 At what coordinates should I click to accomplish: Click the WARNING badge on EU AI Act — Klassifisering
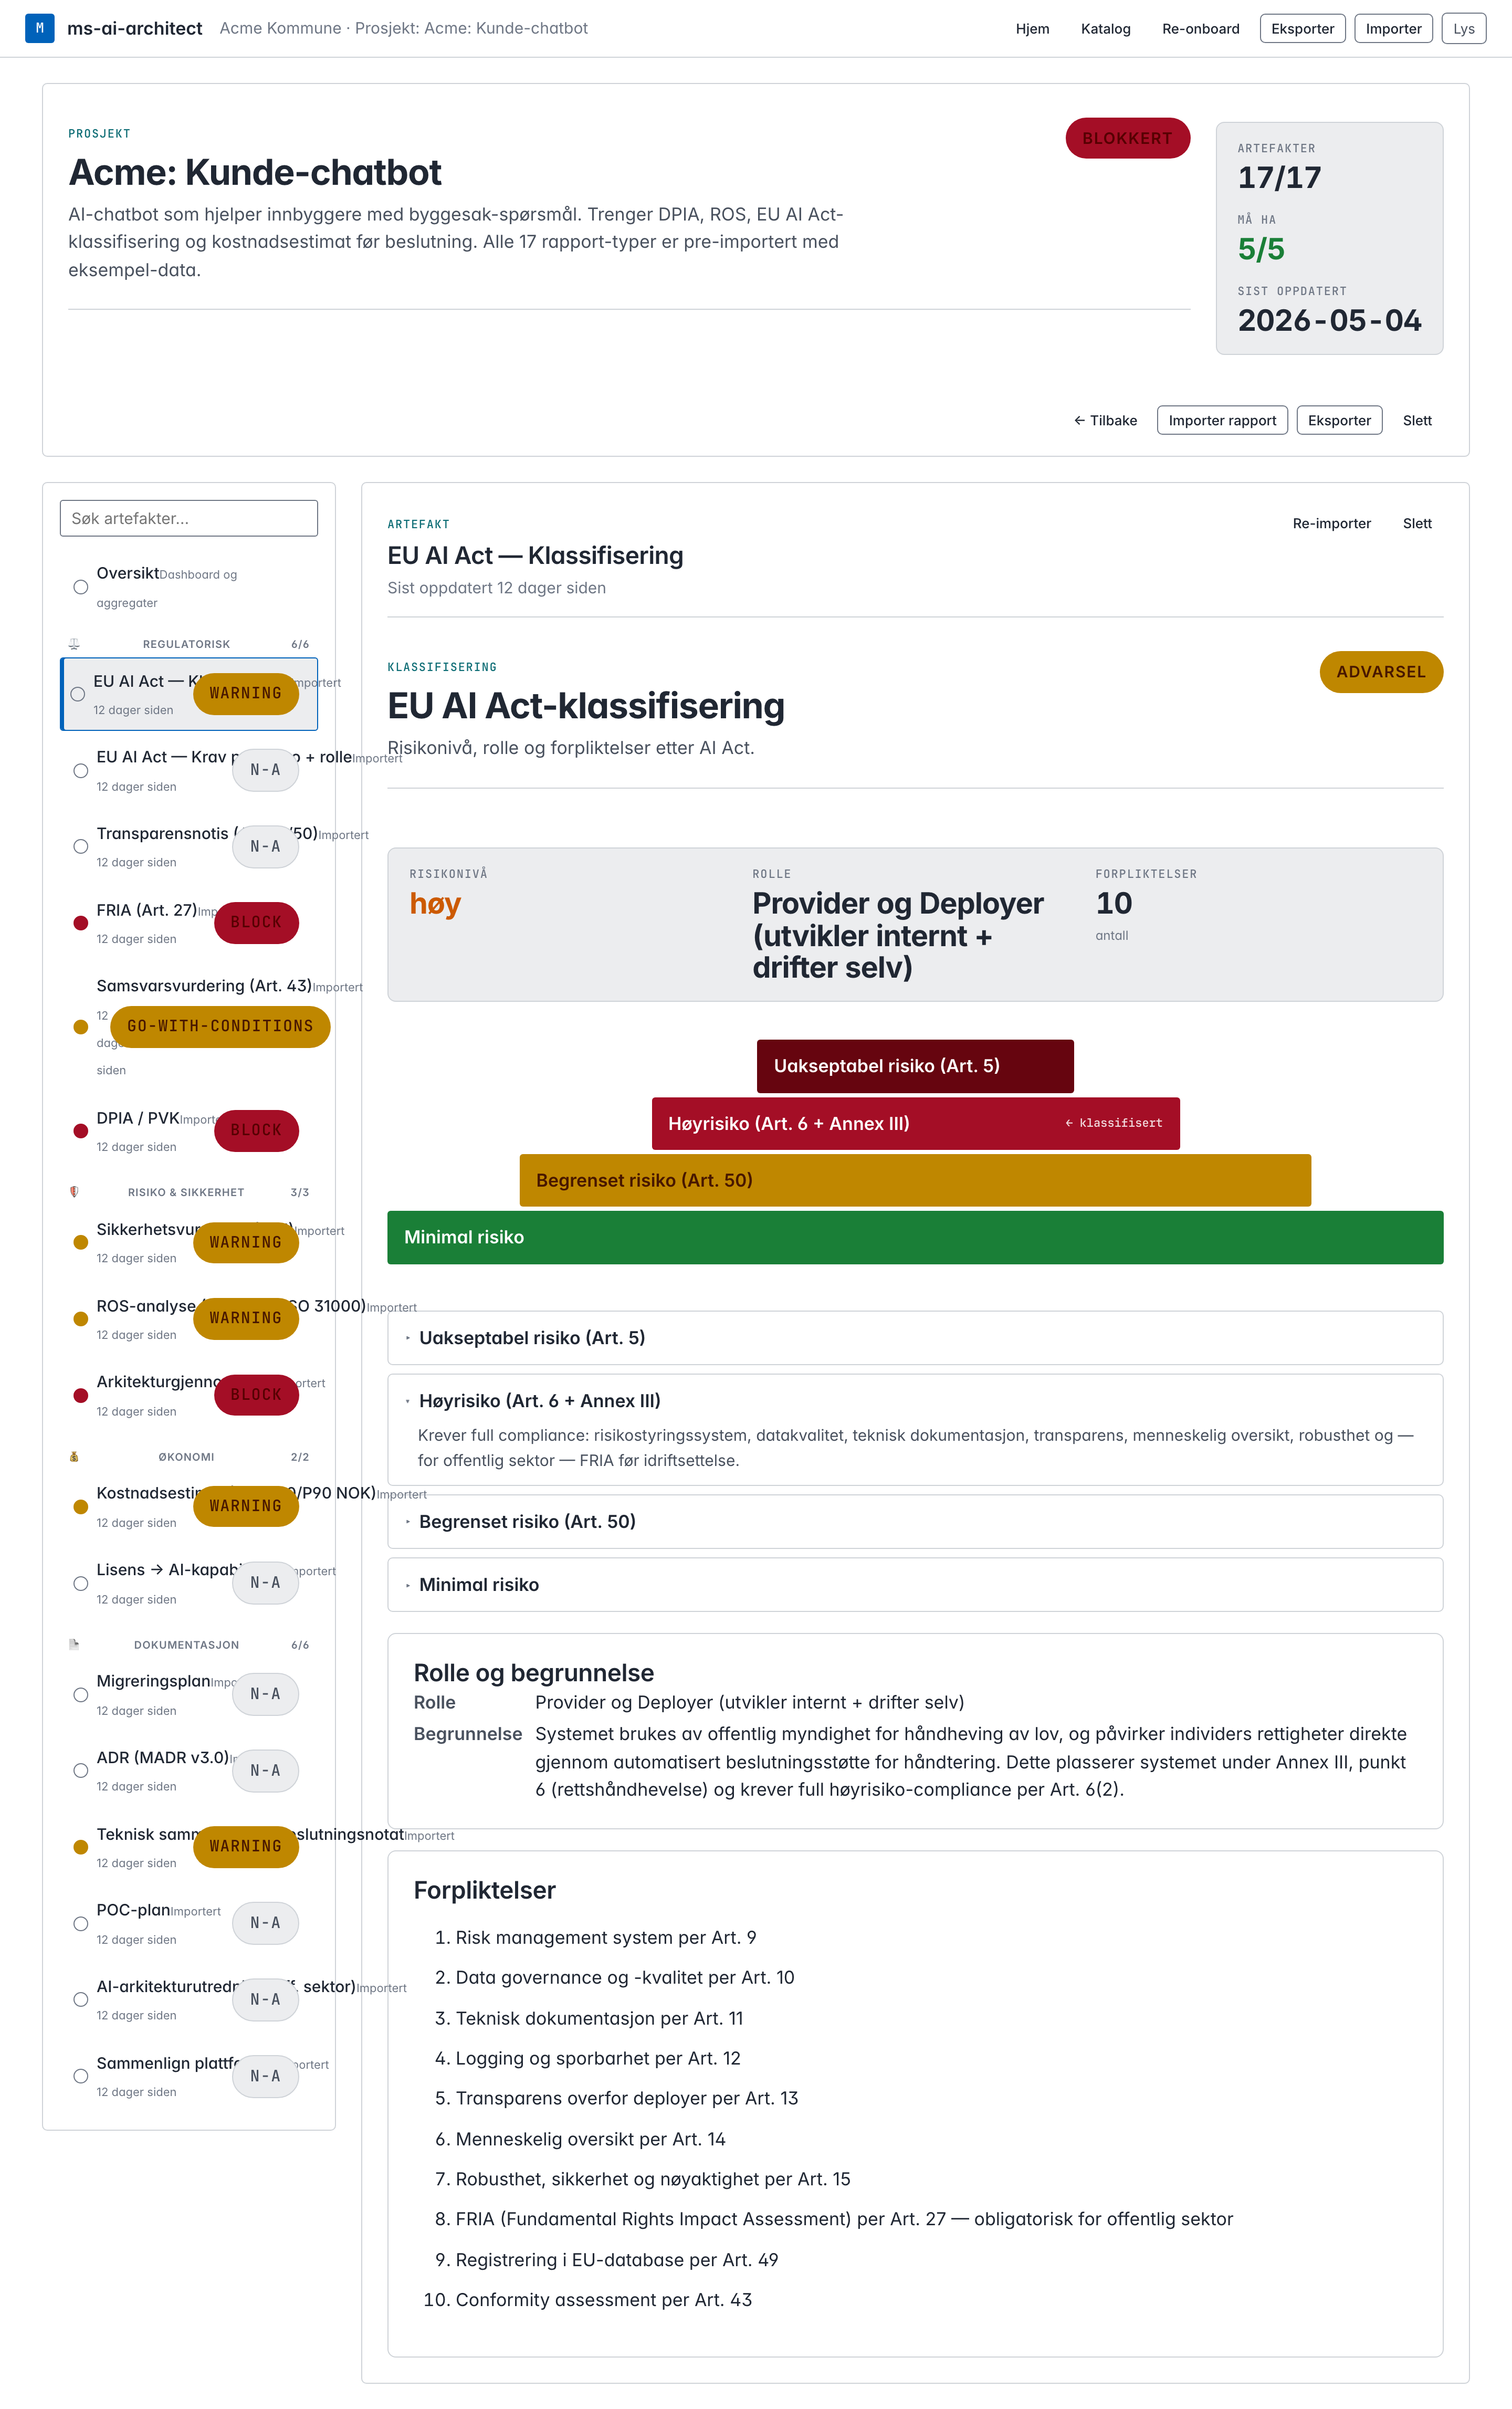[x=246, y=694]
